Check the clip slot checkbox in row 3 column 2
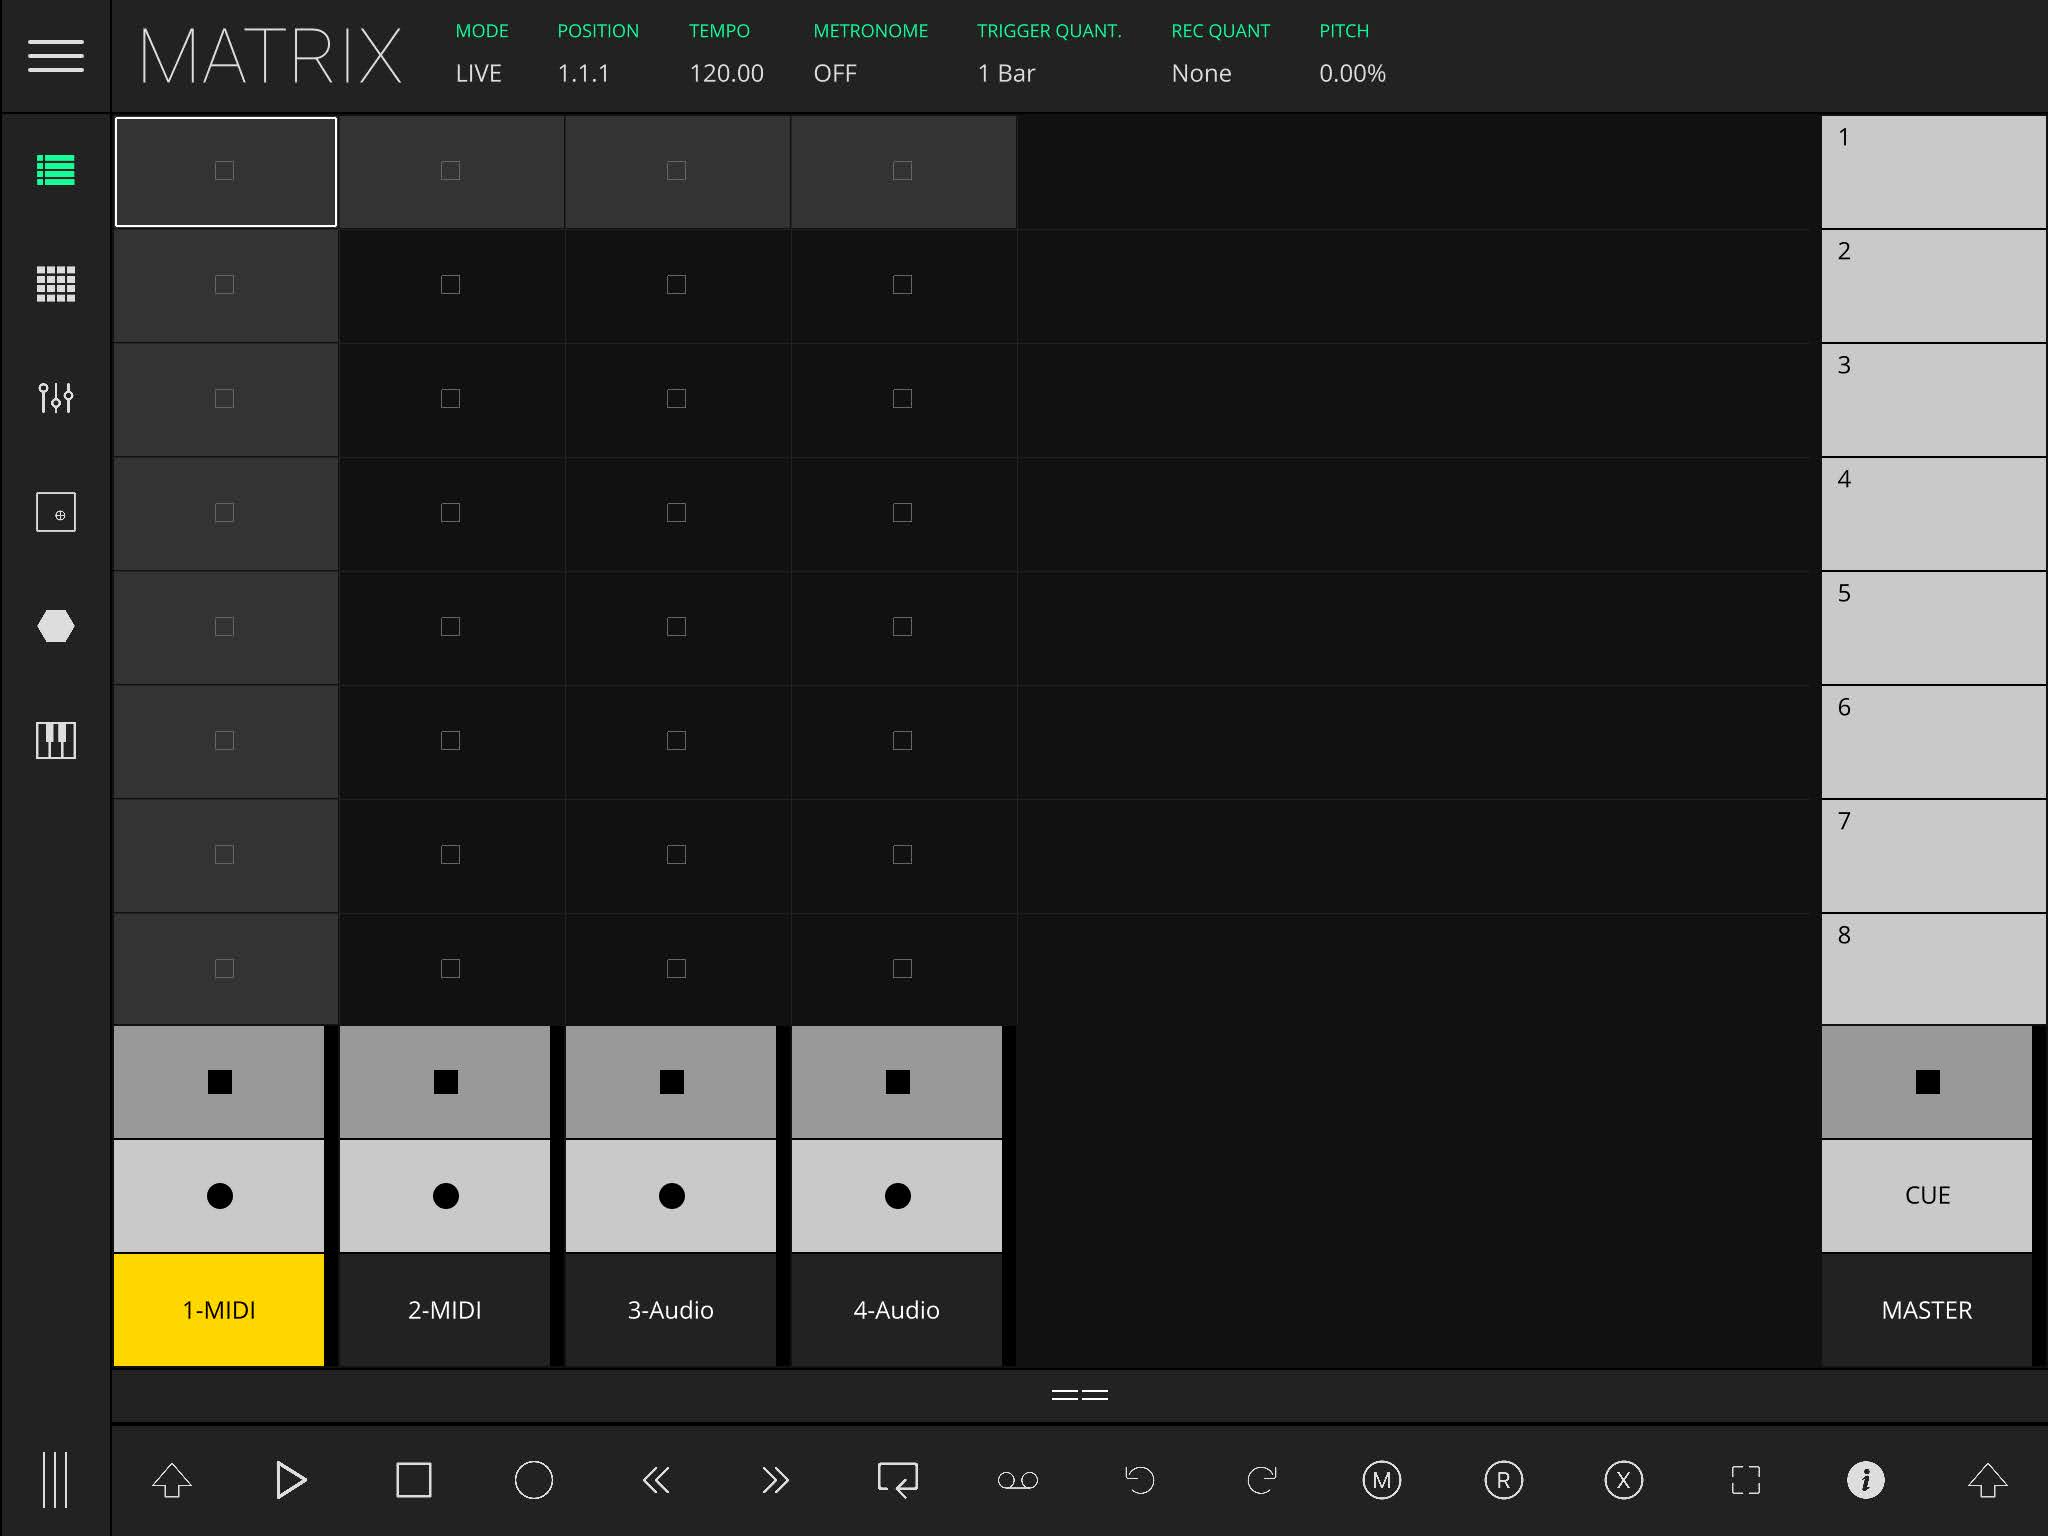The height and width of the screenshot is (1536, 2048). (450, 399)
